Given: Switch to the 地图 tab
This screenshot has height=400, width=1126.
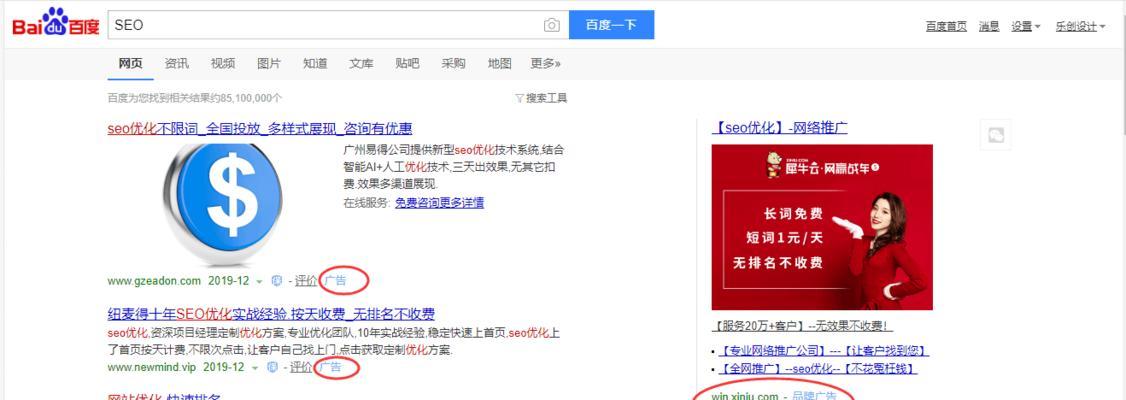Looking at the screenshot, I should coord(499,63).
